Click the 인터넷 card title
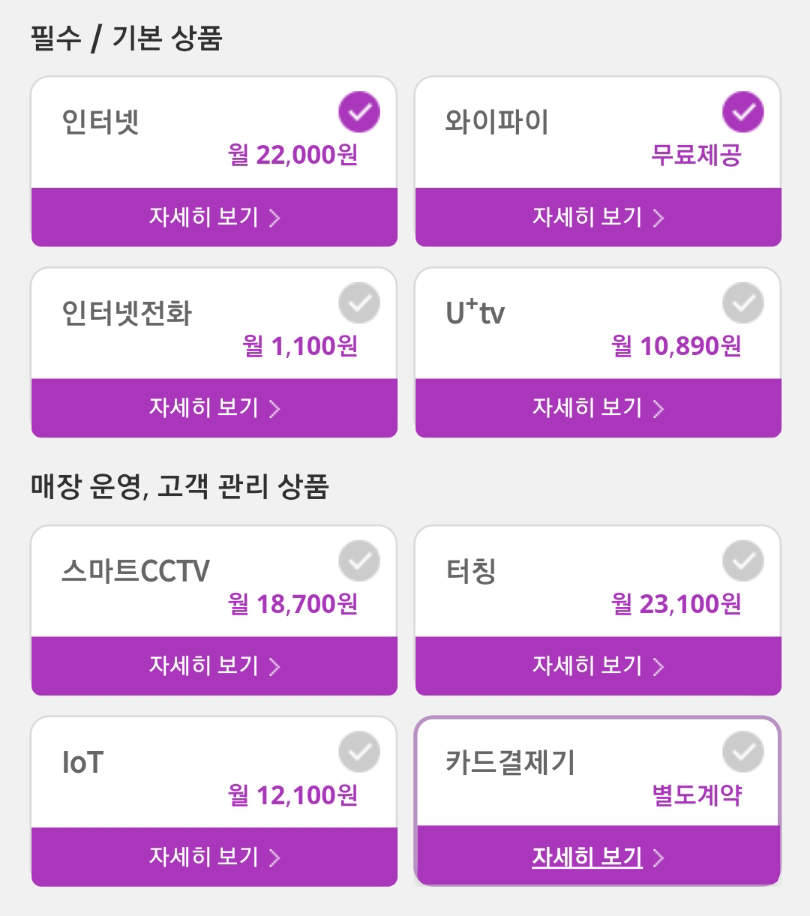Viewport: 810px width, 916px height. pyautogui.click(x=101, y=122)
